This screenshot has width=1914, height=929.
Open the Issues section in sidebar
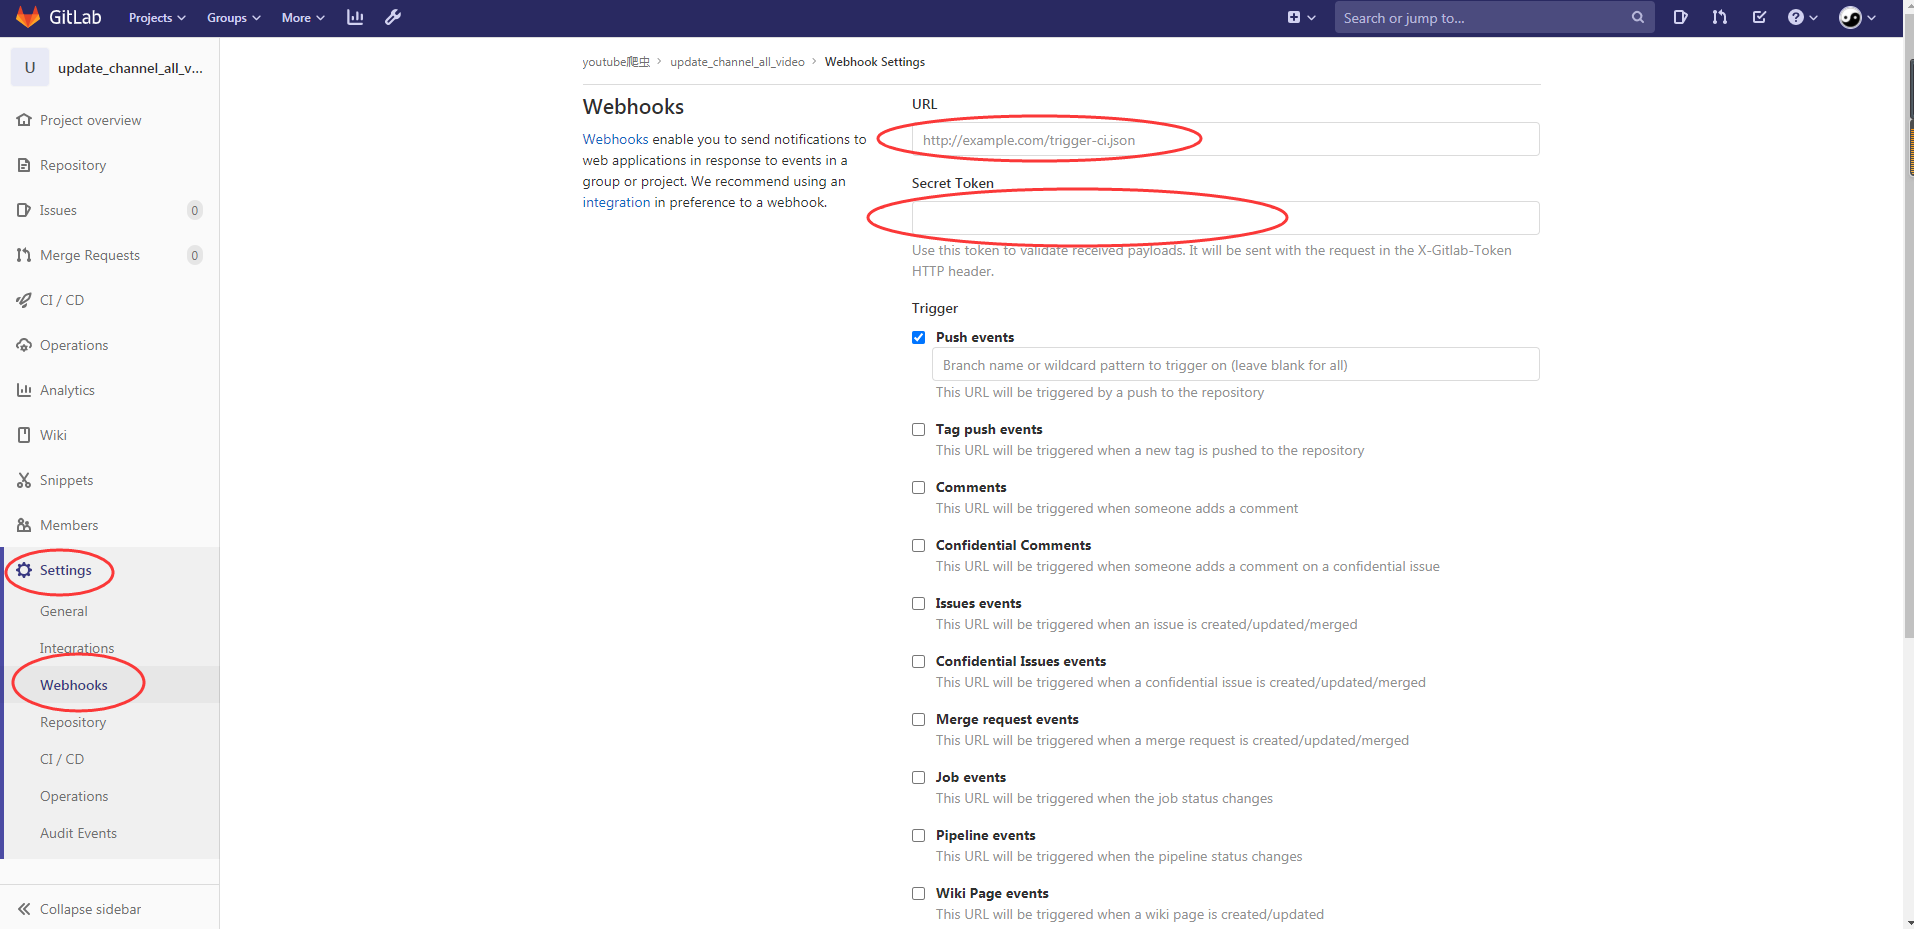62,210
